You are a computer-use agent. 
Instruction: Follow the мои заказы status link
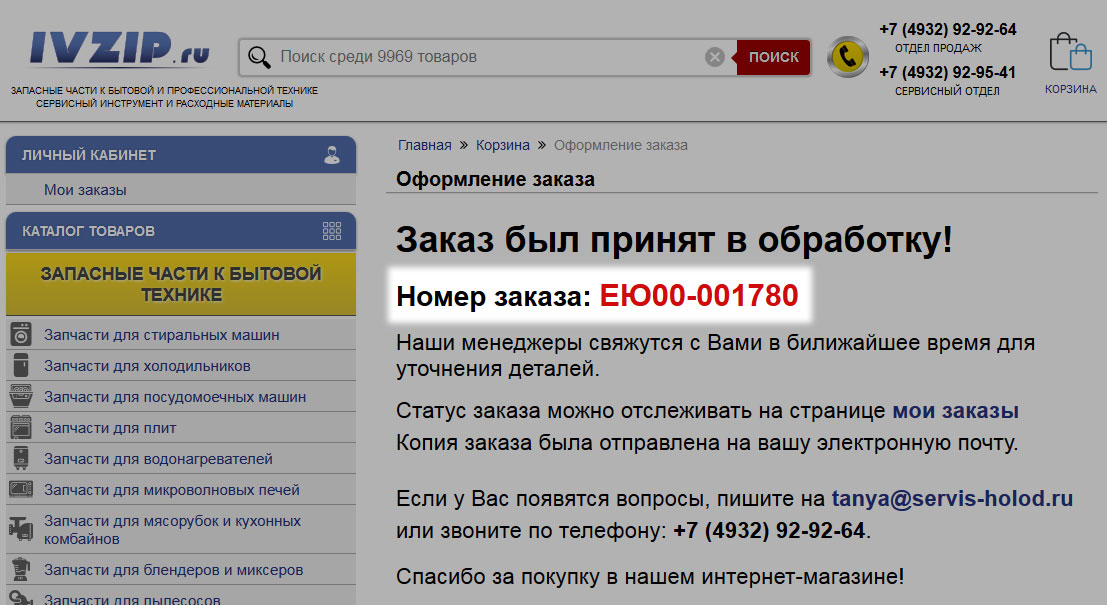955,411
